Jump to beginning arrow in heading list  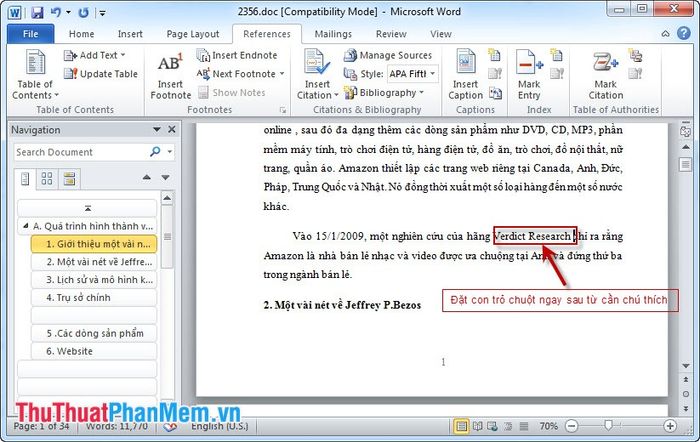point(88,208)
